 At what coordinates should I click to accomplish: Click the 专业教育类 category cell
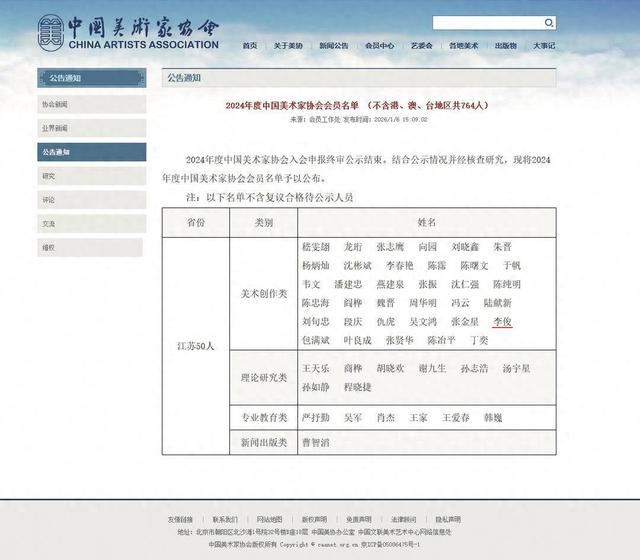(x=264, y=418)
